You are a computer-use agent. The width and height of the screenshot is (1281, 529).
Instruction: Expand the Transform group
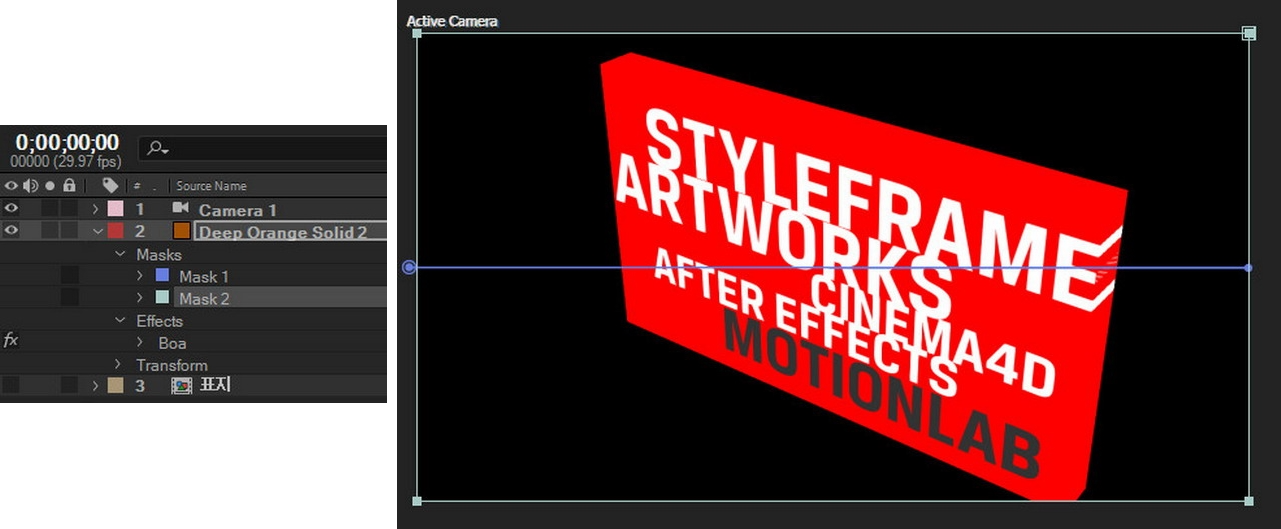point(118,365)
